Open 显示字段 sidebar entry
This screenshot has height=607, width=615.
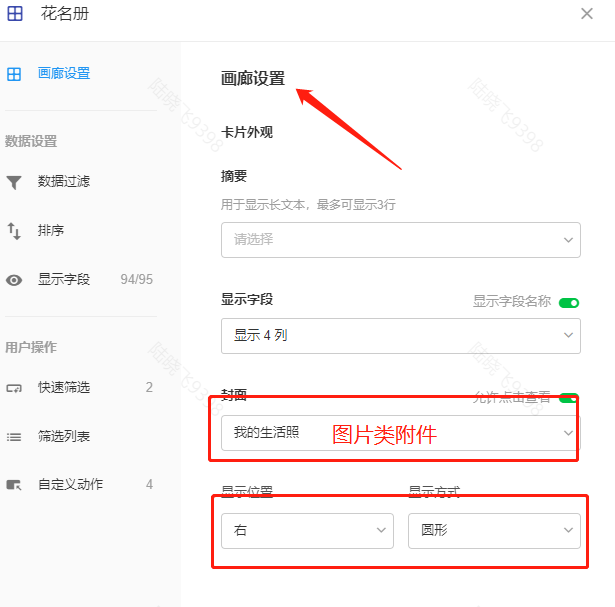point(64,279)
